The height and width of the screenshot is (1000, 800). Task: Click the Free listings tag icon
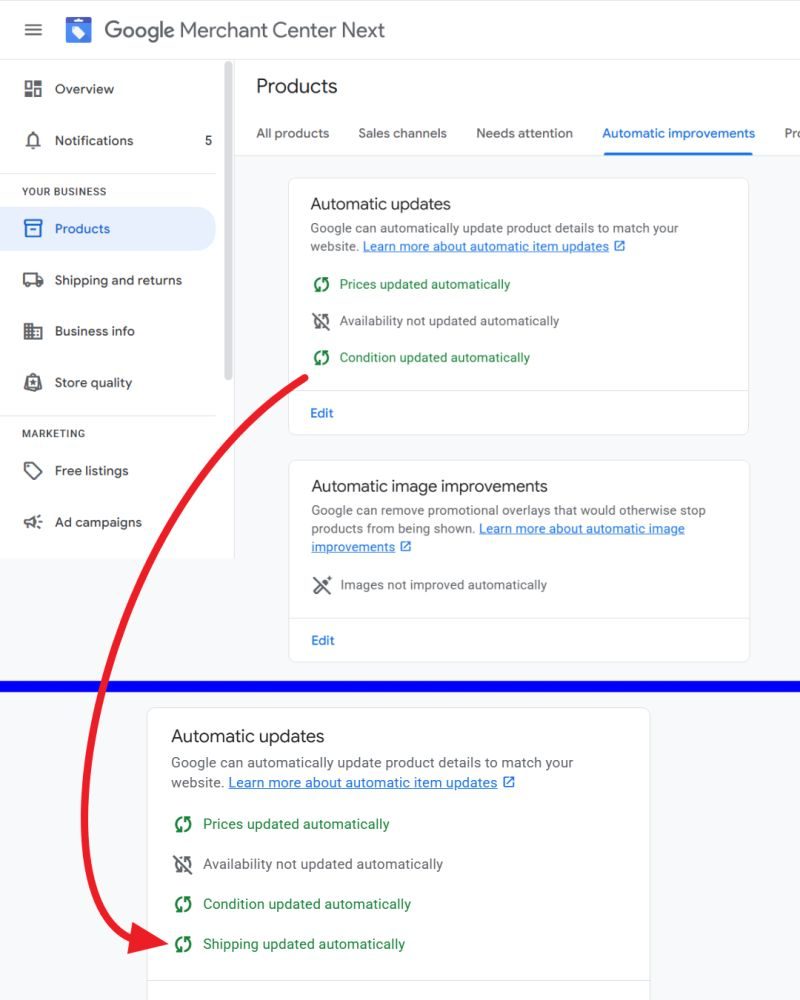click(x=33, y=471)
